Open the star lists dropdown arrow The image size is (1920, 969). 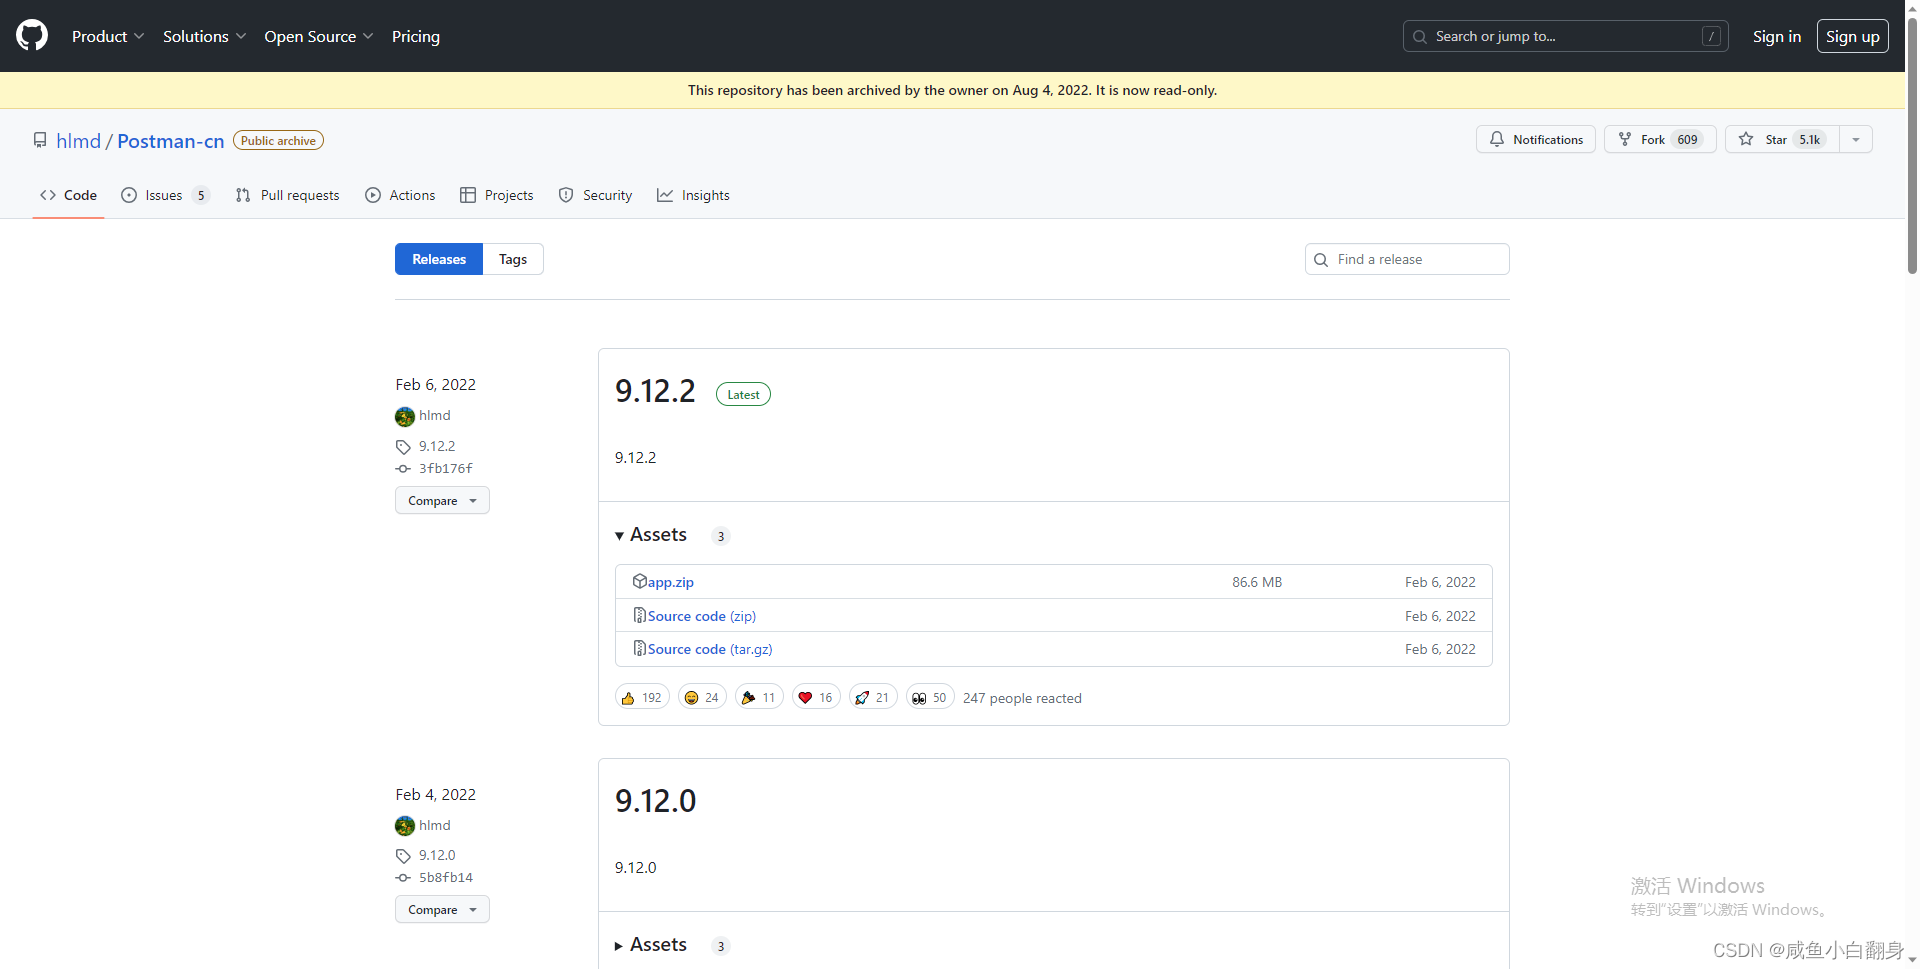[1856, 139]
